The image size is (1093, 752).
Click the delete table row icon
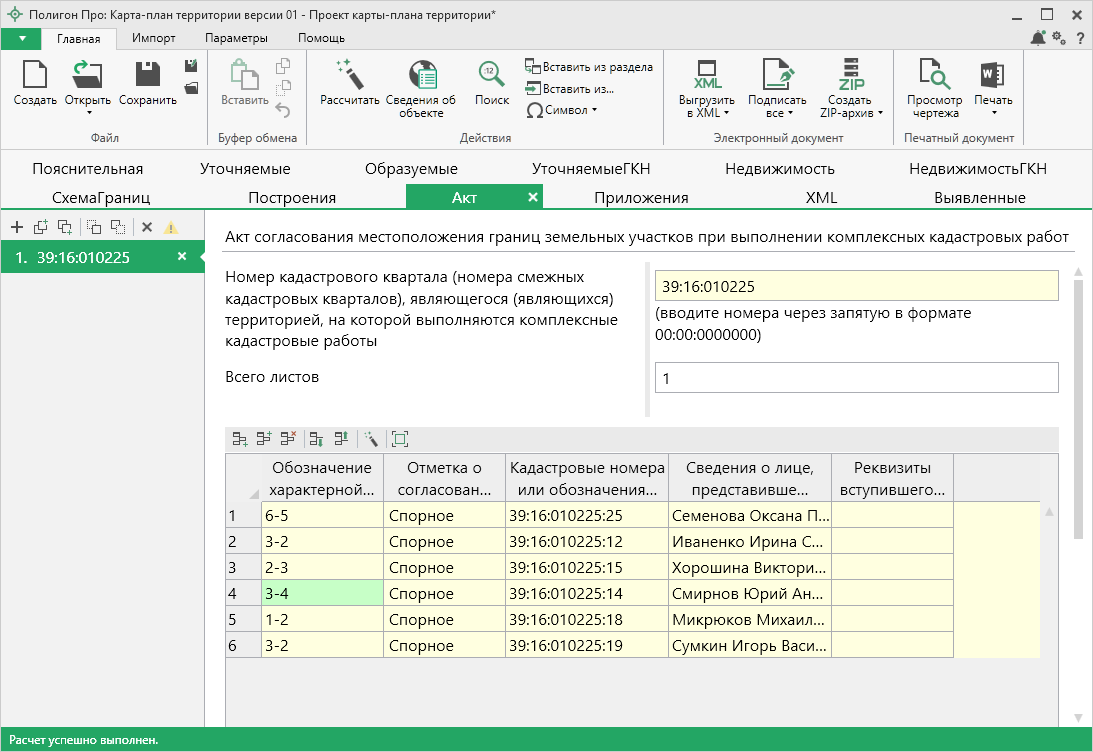pyautogui.click(x=288, y=439)
